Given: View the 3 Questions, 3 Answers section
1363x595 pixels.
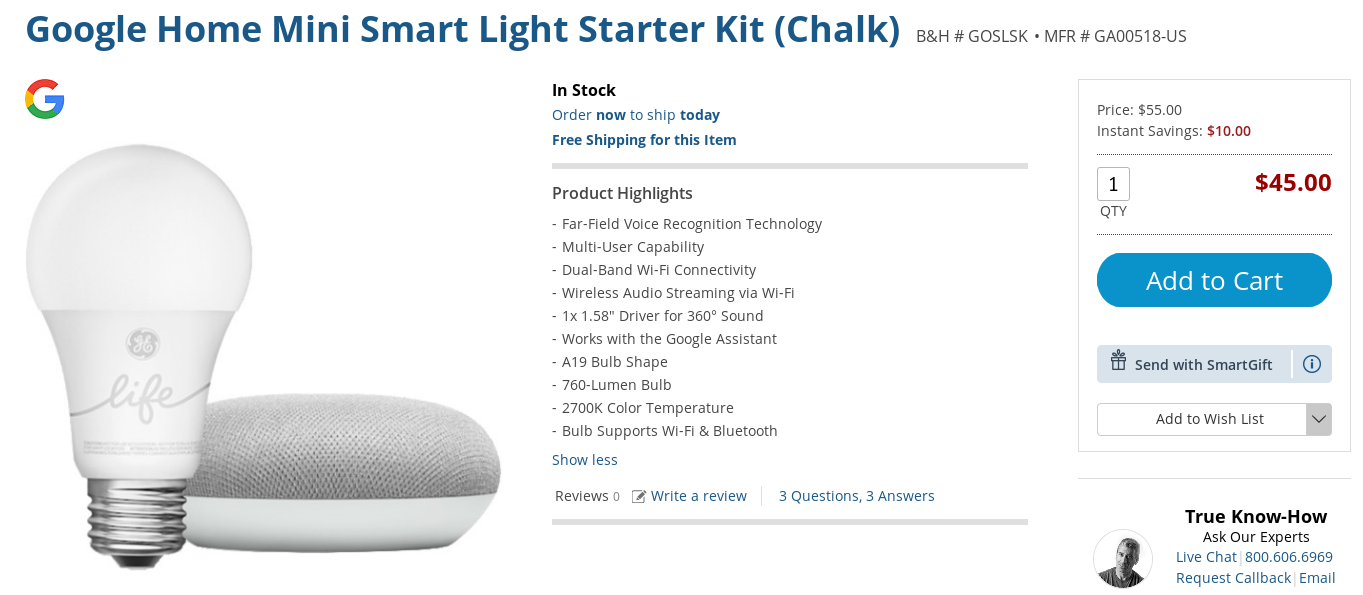Looking at the screenshot, I should (x=856, y=495).
